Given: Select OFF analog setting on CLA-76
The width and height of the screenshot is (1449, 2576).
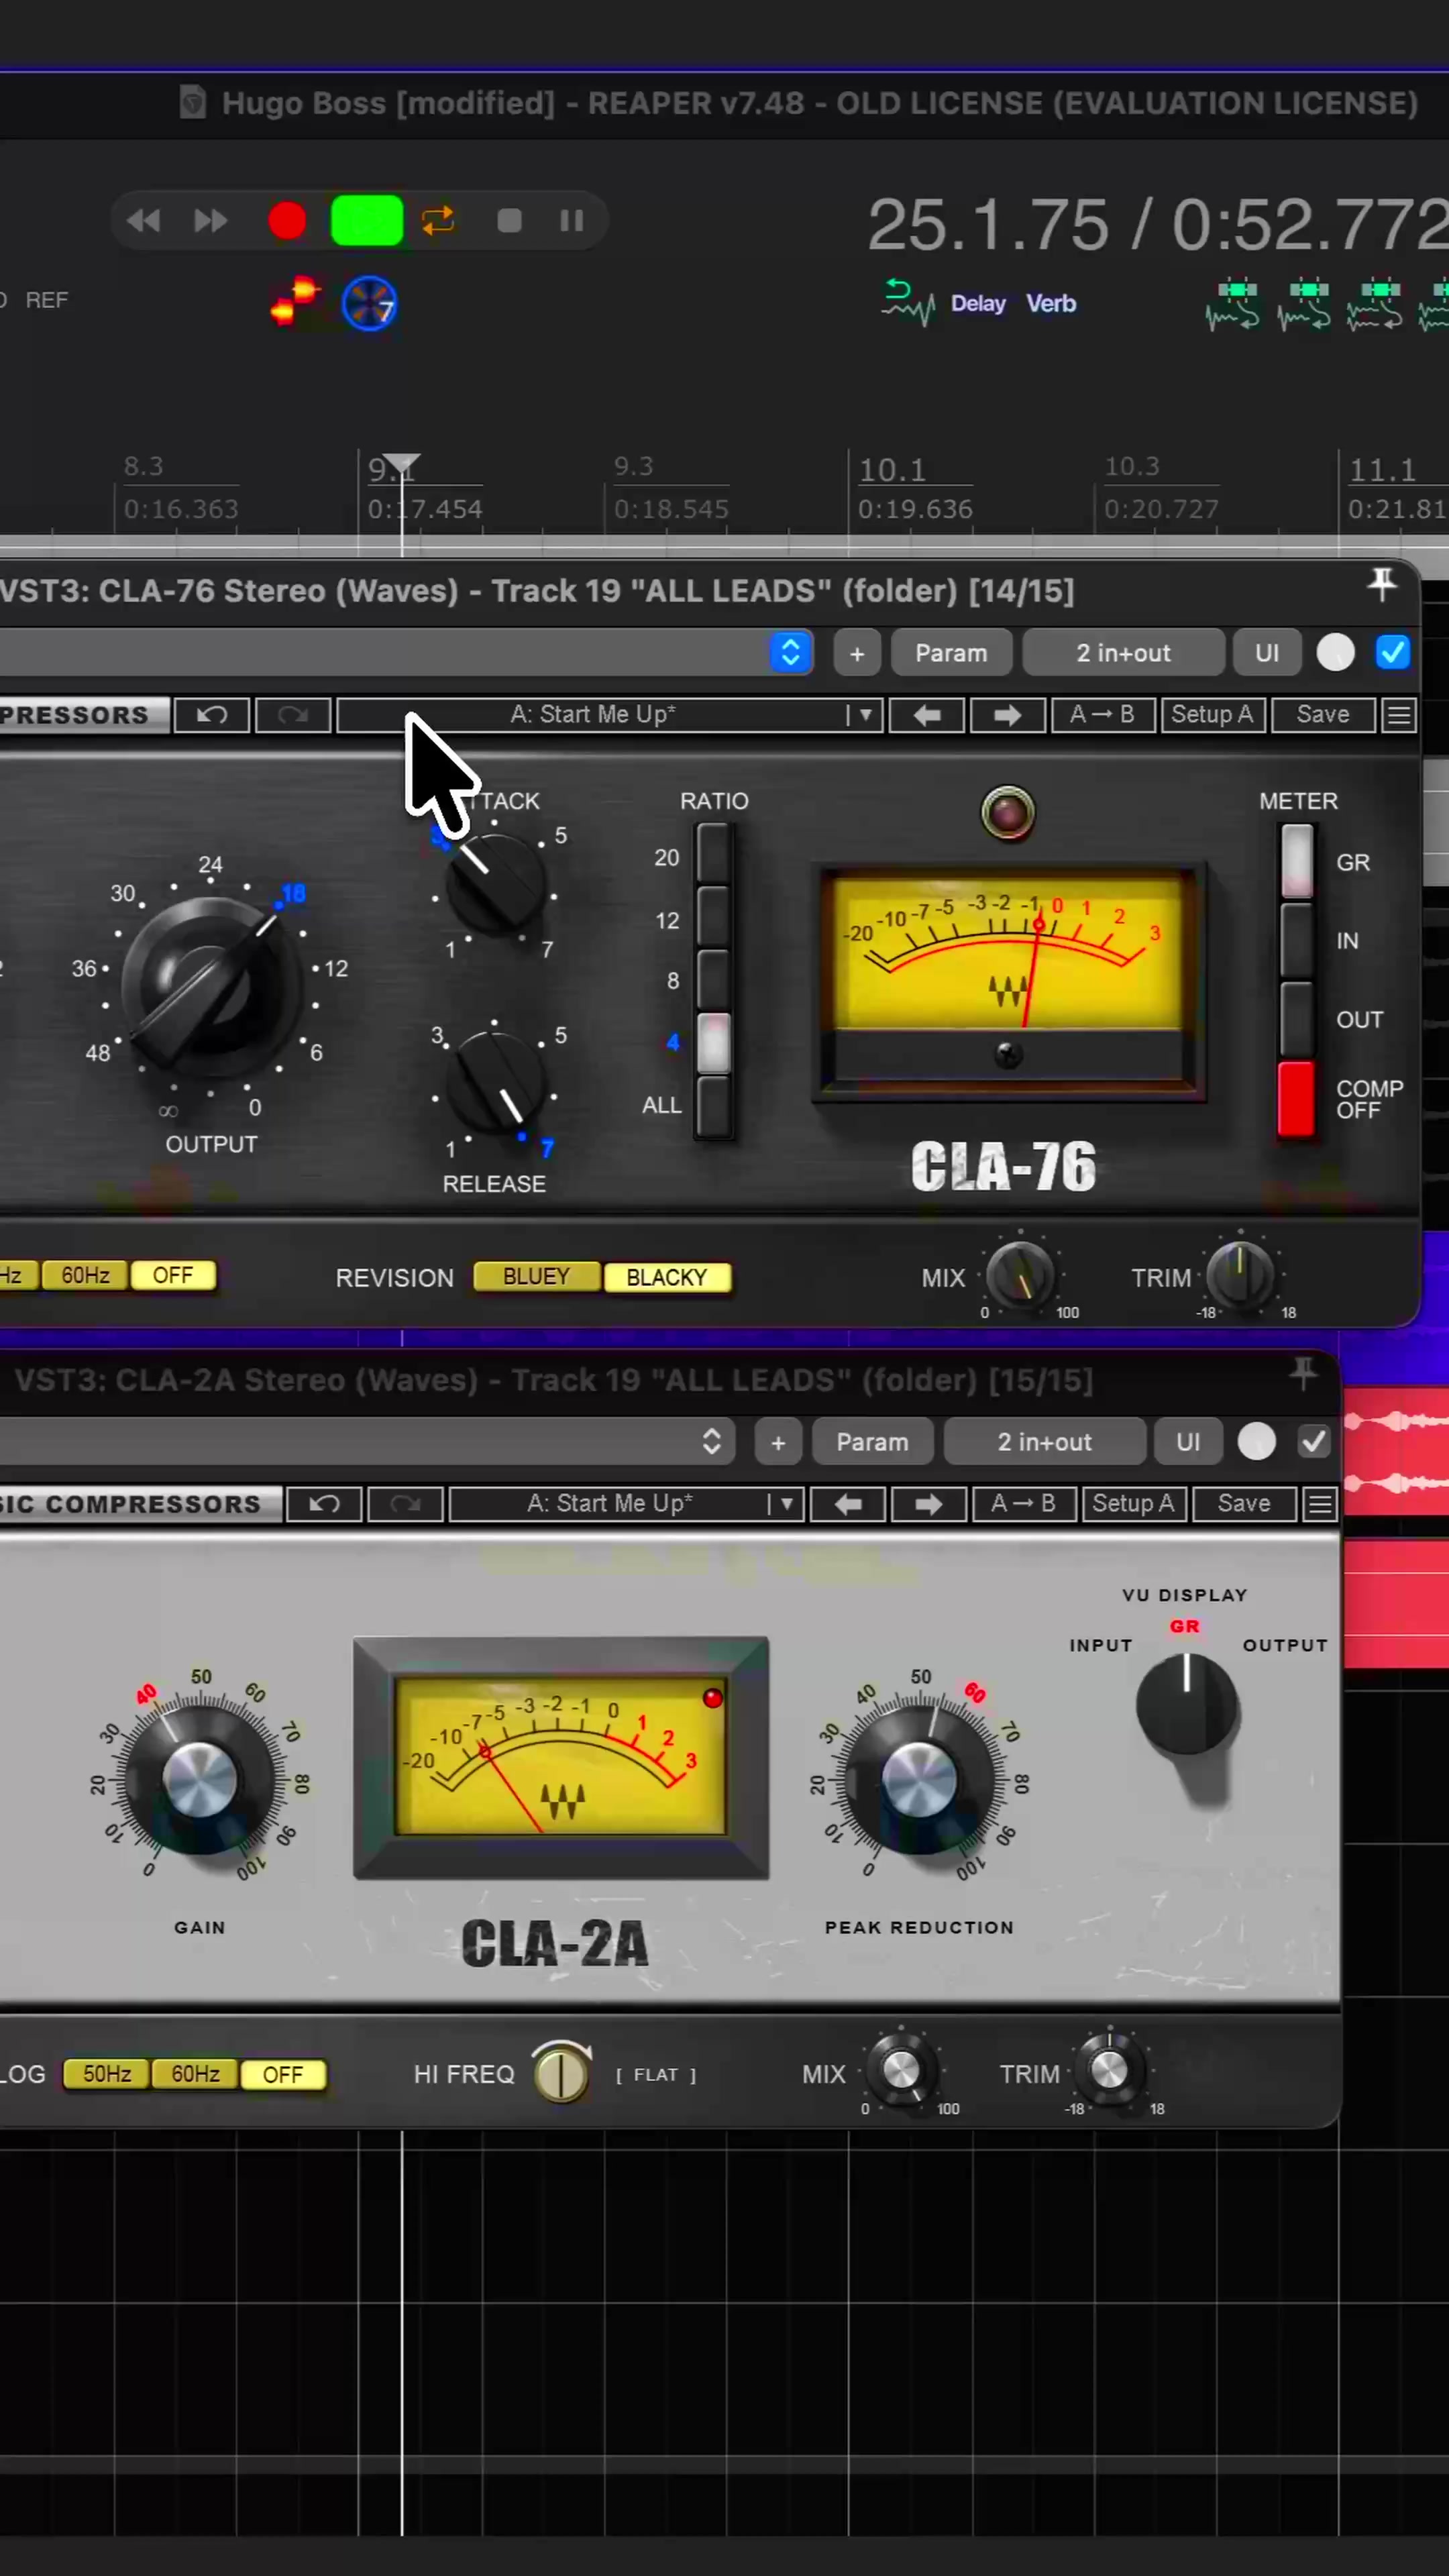Looking at the screenshot, I should tap(173, 1275).
